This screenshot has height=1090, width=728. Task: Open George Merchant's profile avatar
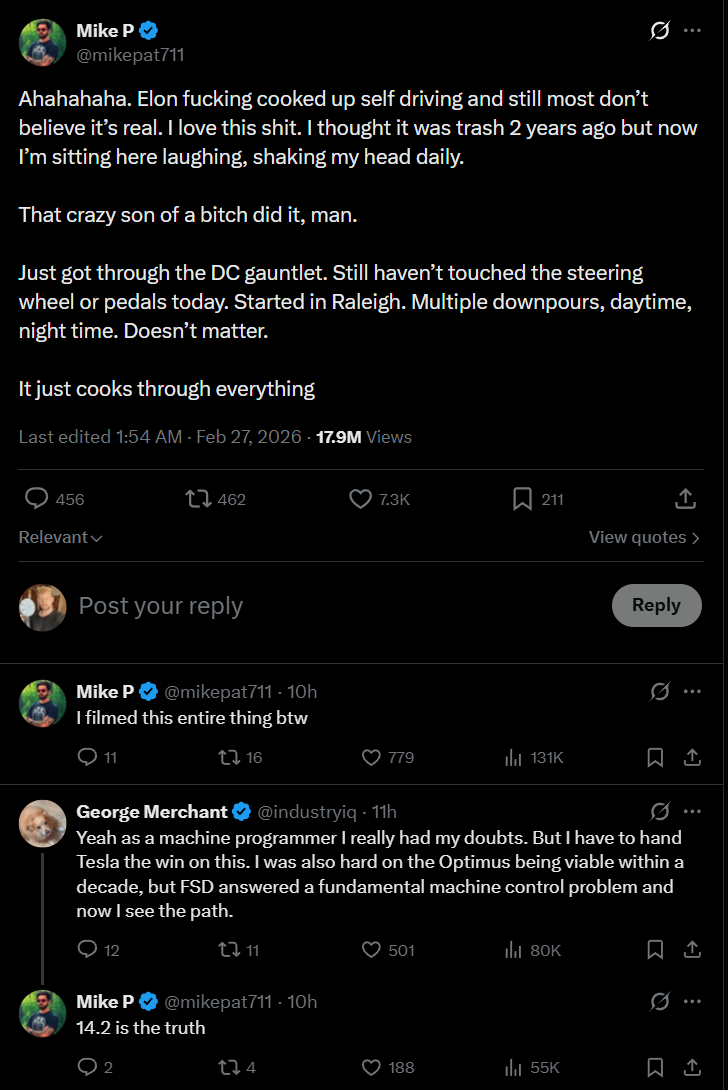pos(43,823)
